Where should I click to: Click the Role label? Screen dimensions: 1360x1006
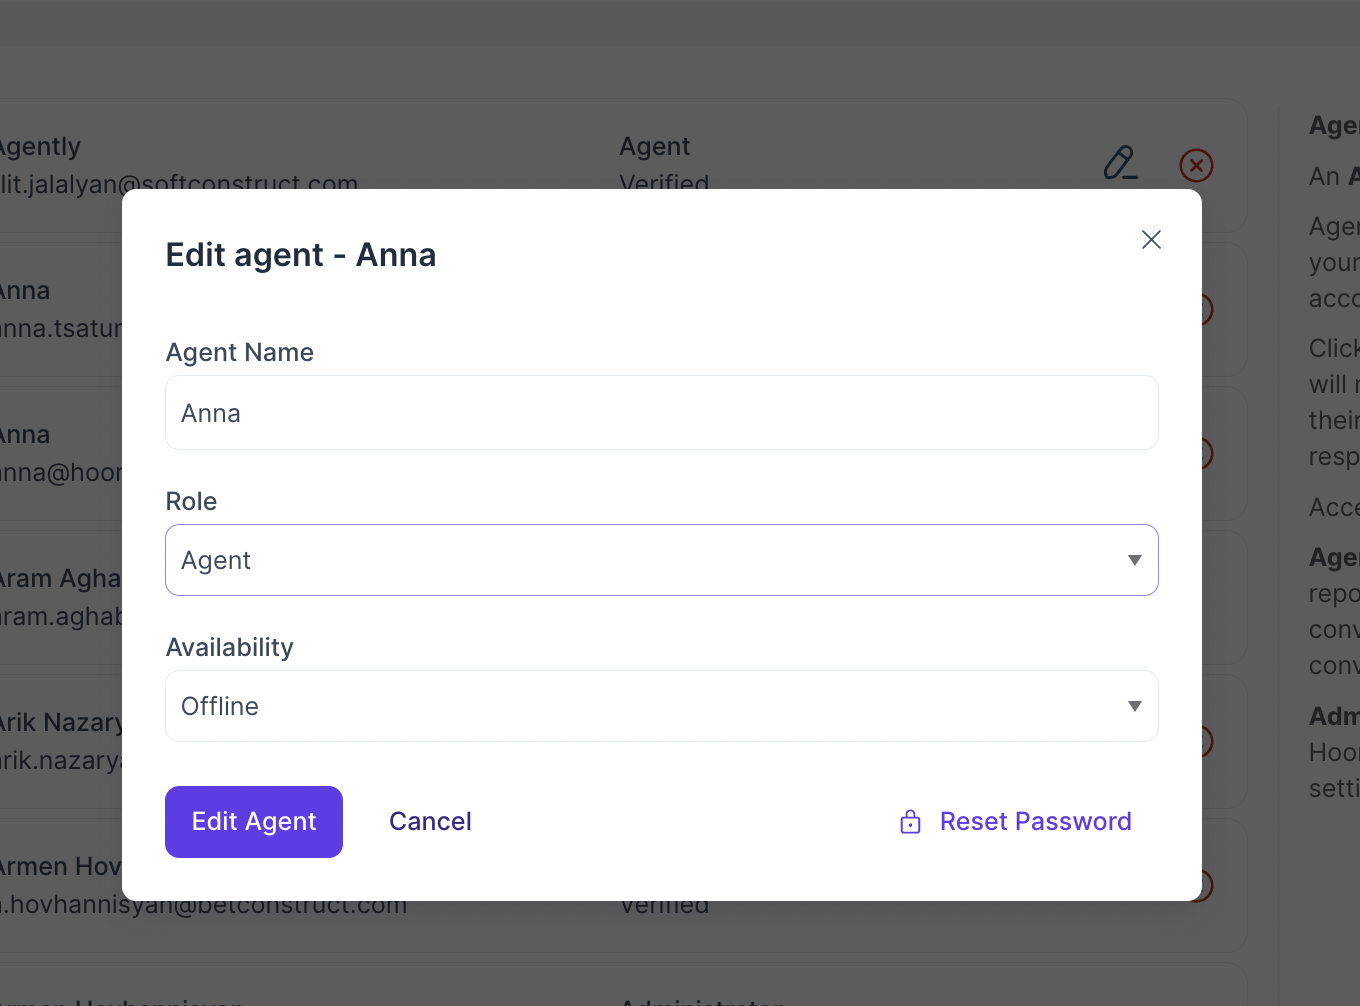point(191,501)
